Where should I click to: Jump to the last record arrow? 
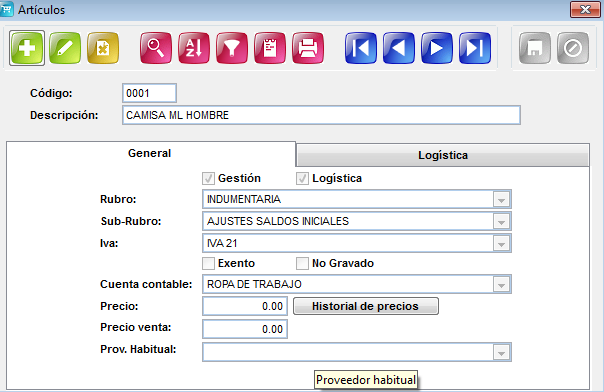click(x=475, y=48)
